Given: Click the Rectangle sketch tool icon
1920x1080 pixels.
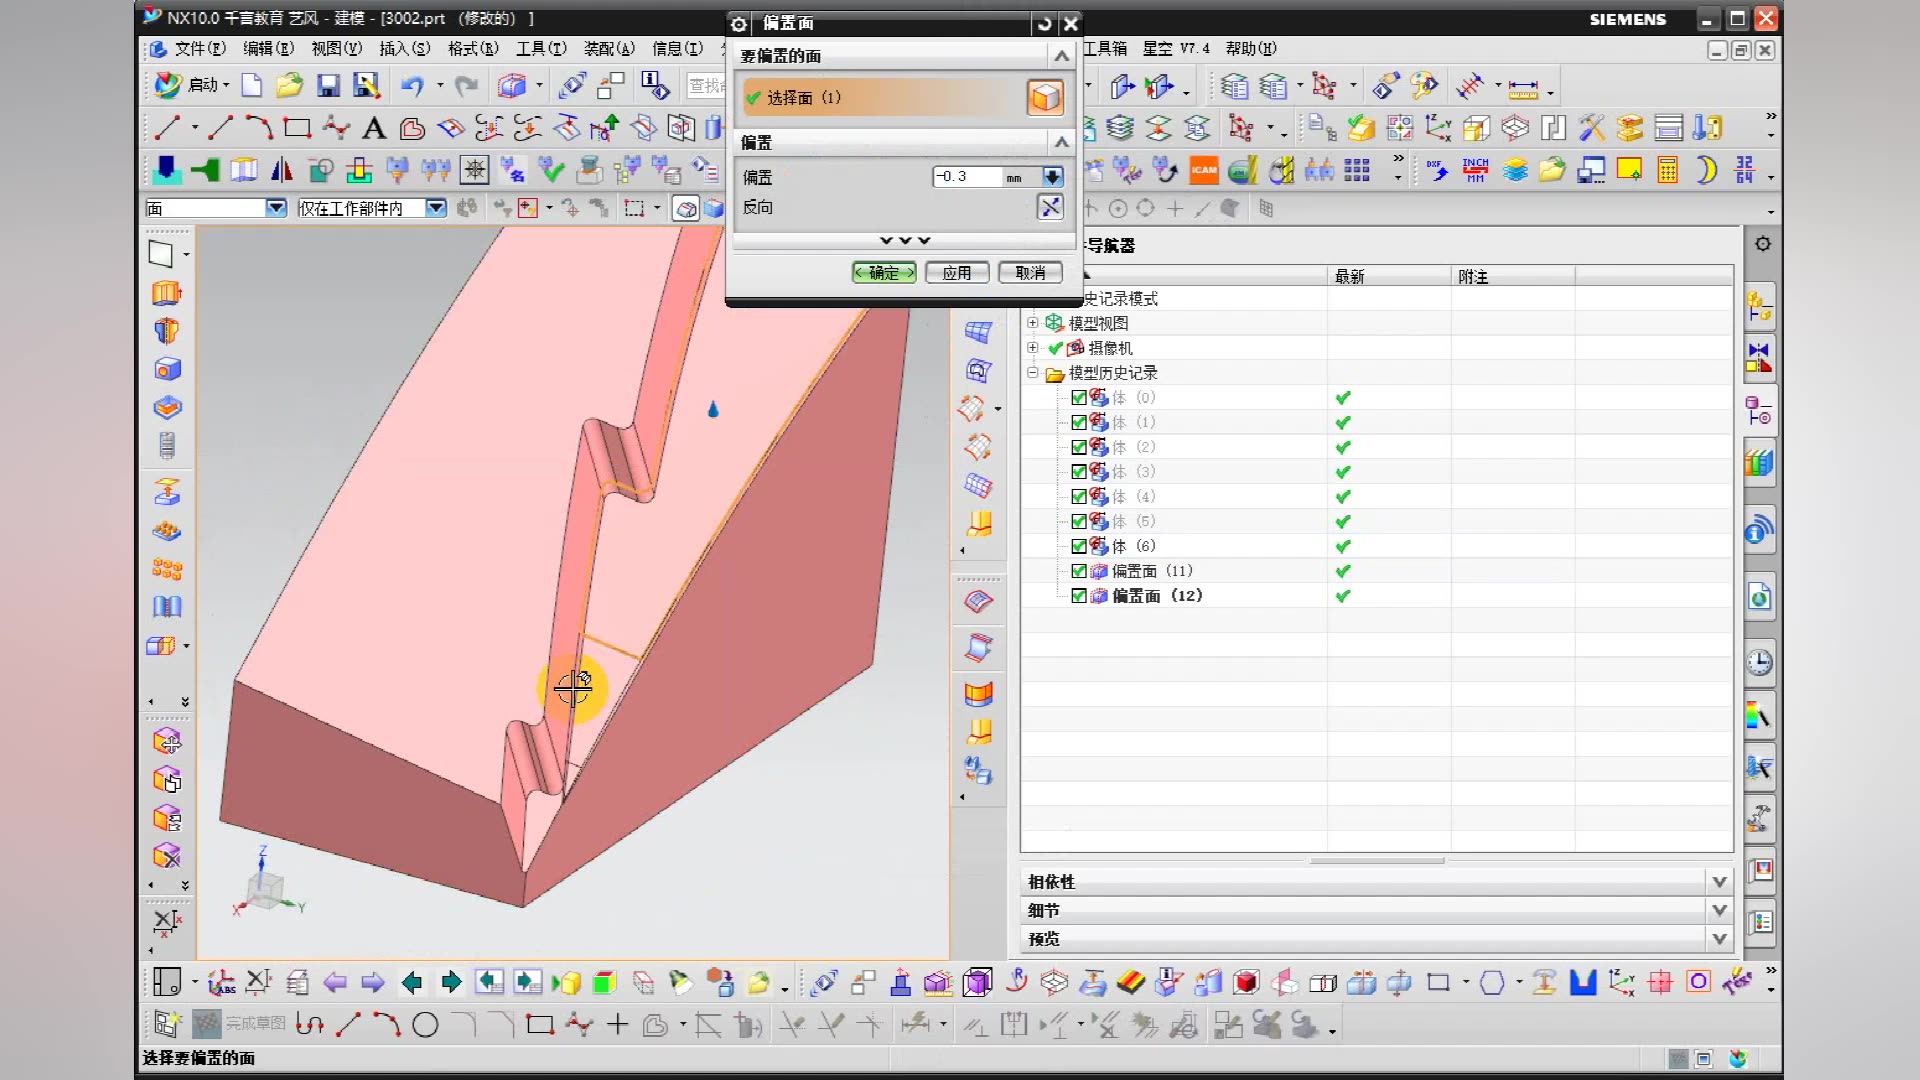Looking at the screenshot, I should point(297,128).
